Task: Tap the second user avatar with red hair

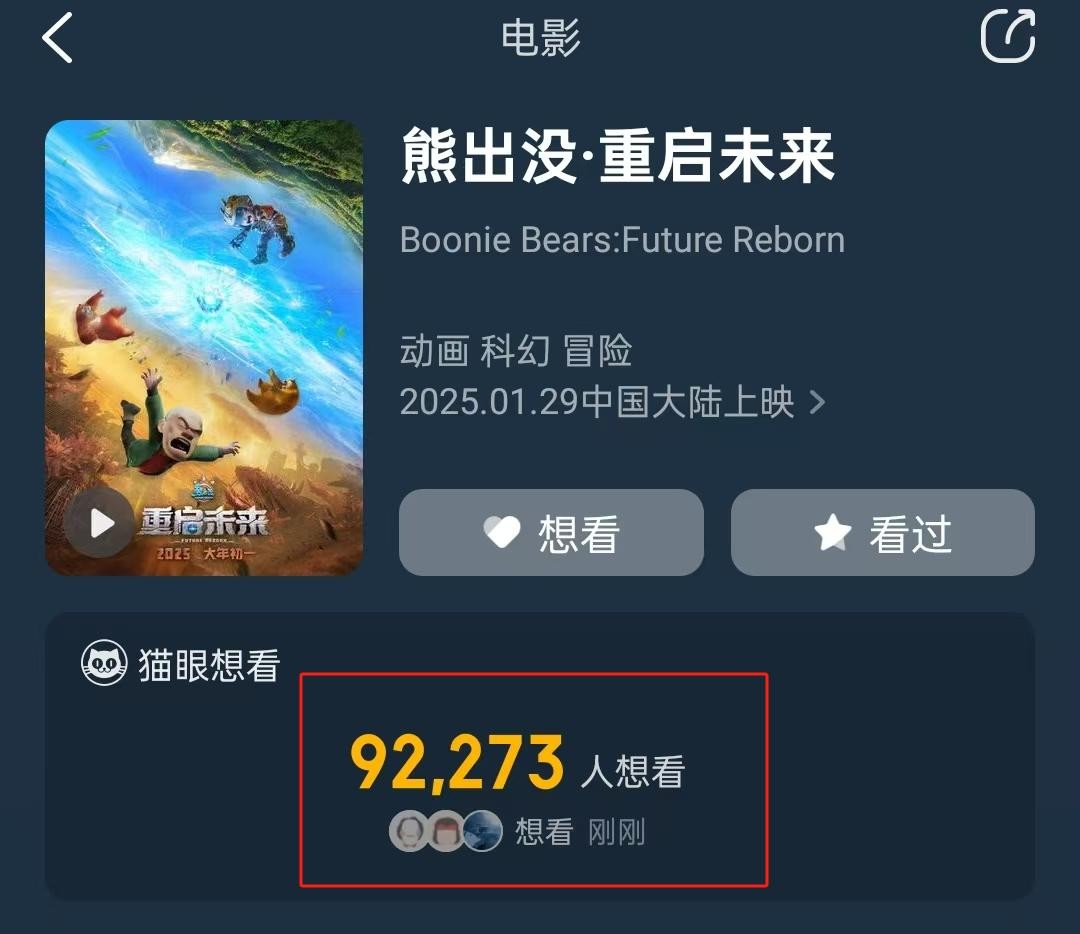Action: tap(446, 831)
